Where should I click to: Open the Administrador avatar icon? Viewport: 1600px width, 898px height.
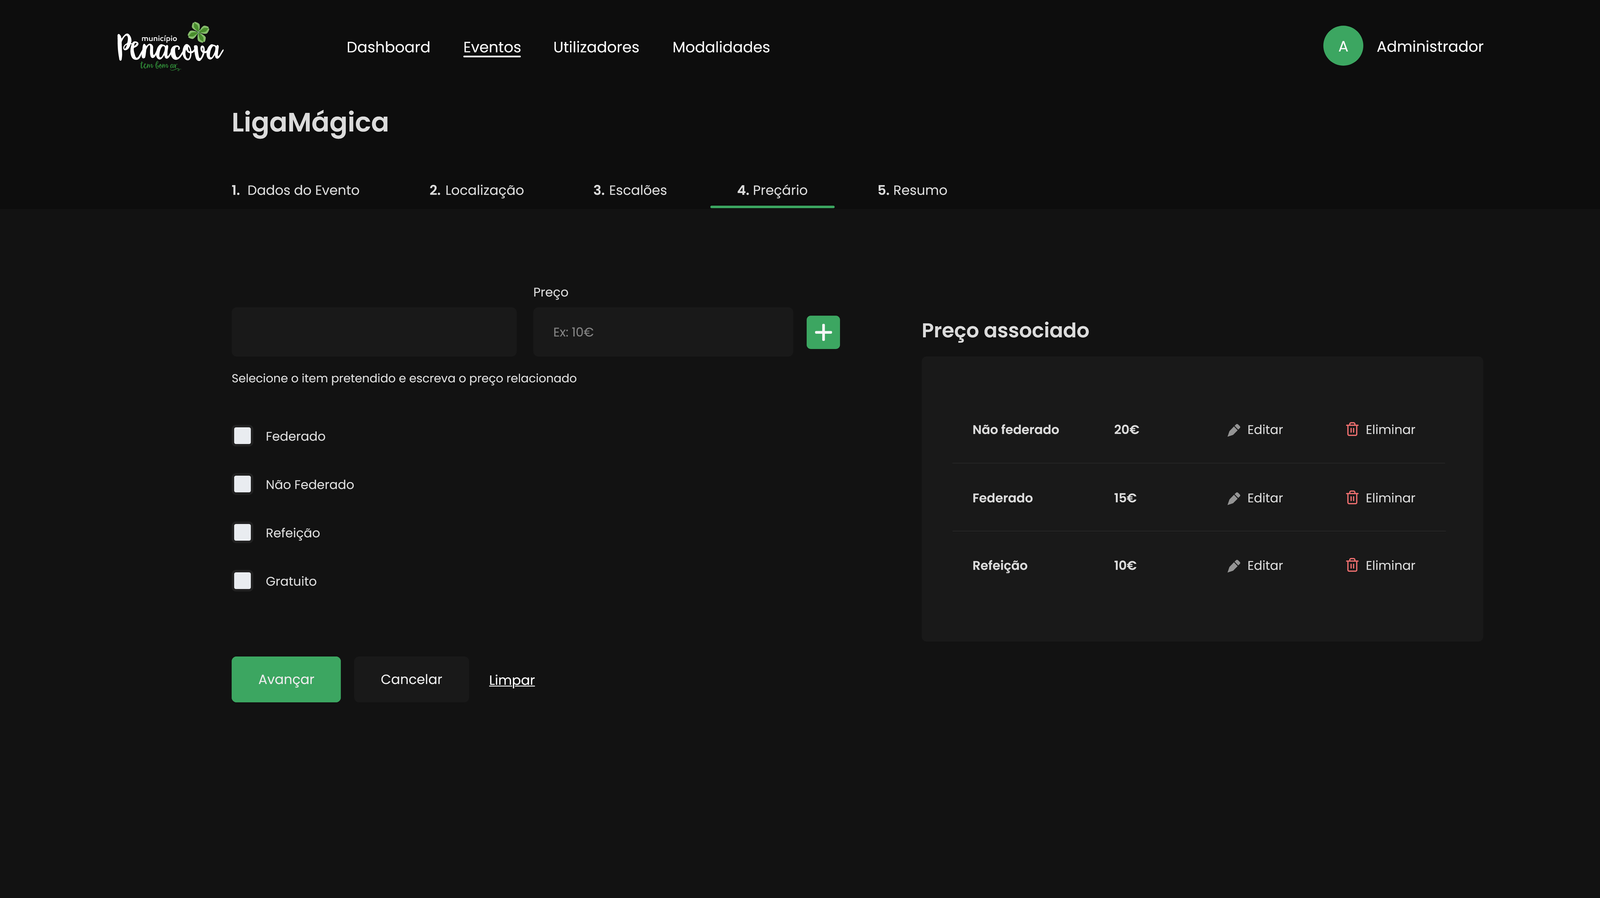1343,46
